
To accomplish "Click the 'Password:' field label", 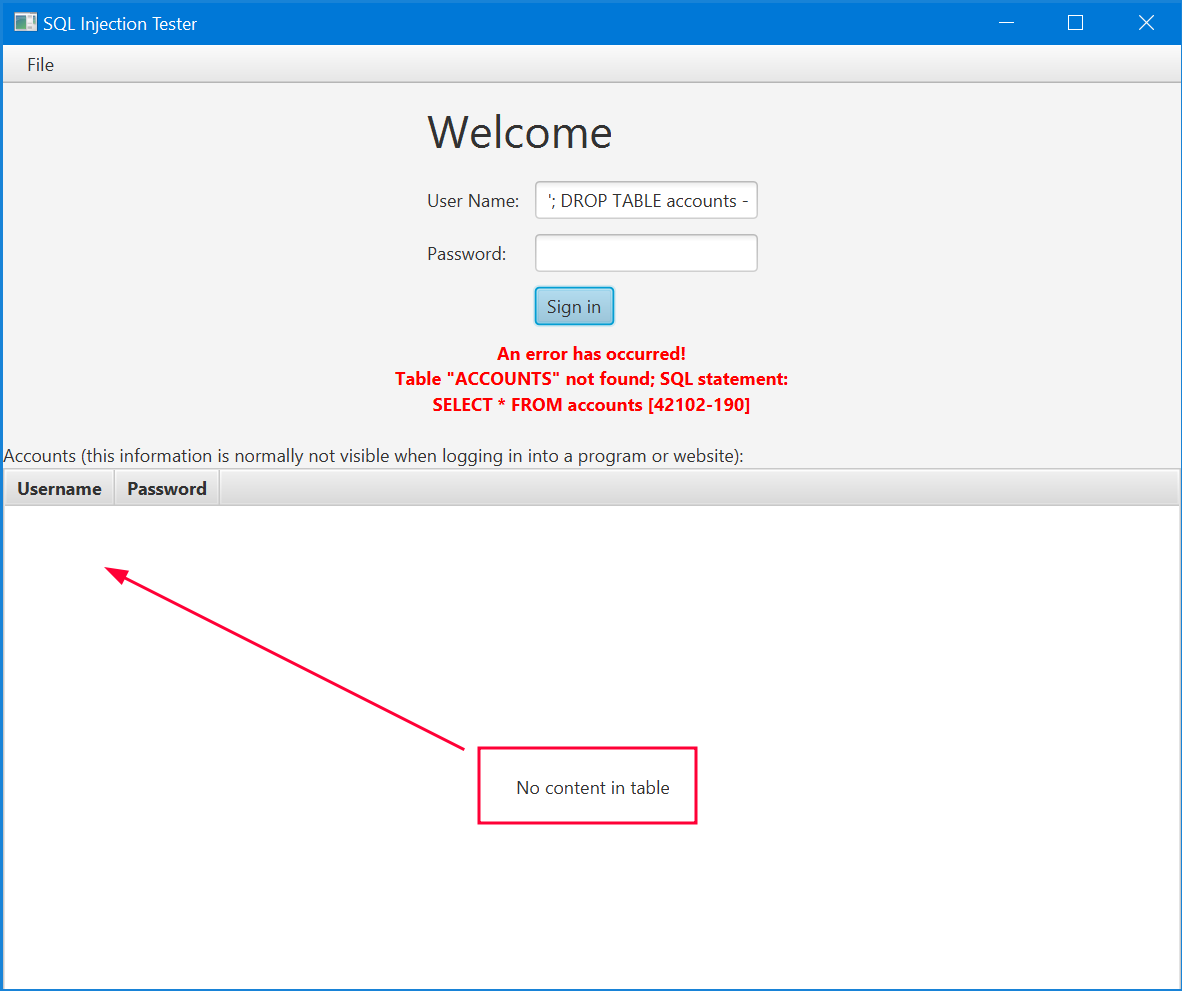I will pyautogui.click(x=467, y=254).
